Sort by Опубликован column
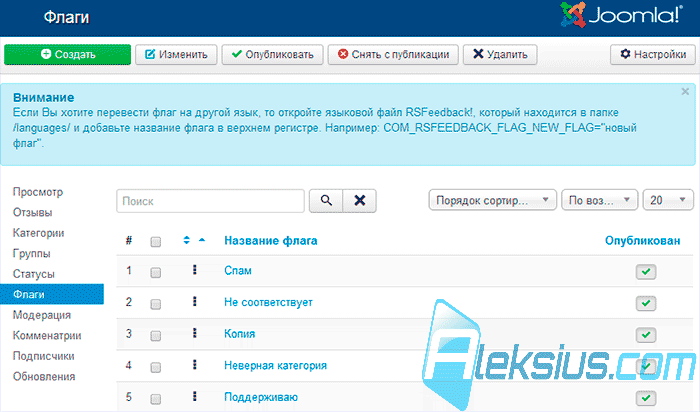Image resolution: width=700 pixels, height=412 pixels. pyautogui.click(x=642, y=241)
